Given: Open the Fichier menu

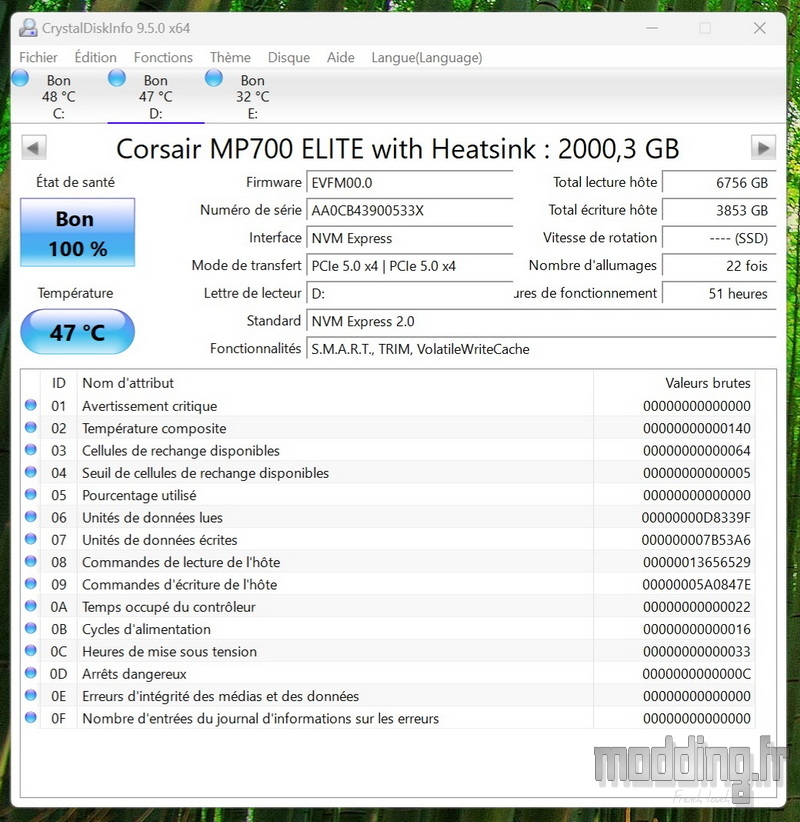Looking at the screenshot, I should pos(38,57).
